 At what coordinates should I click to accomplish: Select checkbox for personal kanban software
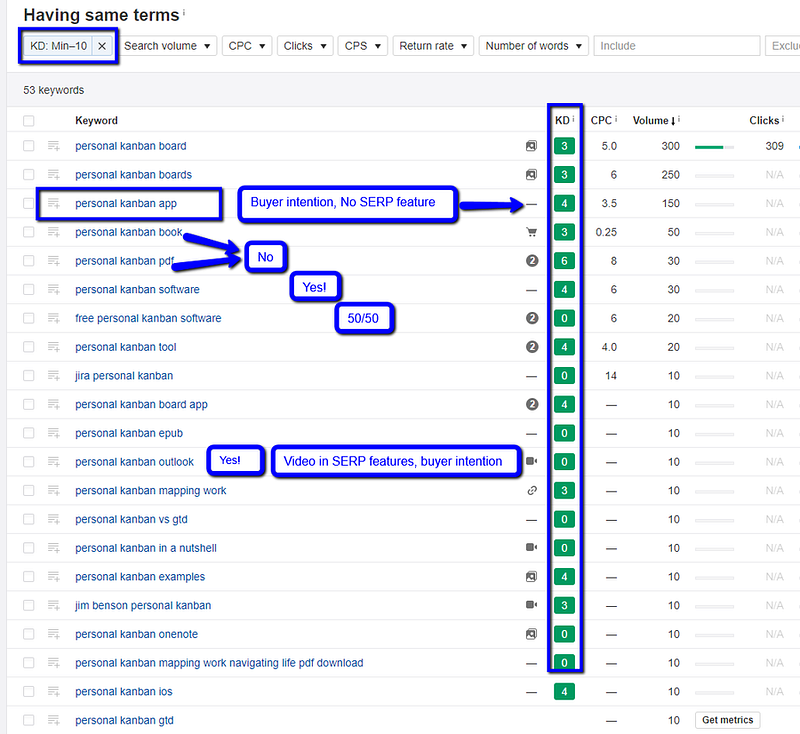(x=29, y=289)
